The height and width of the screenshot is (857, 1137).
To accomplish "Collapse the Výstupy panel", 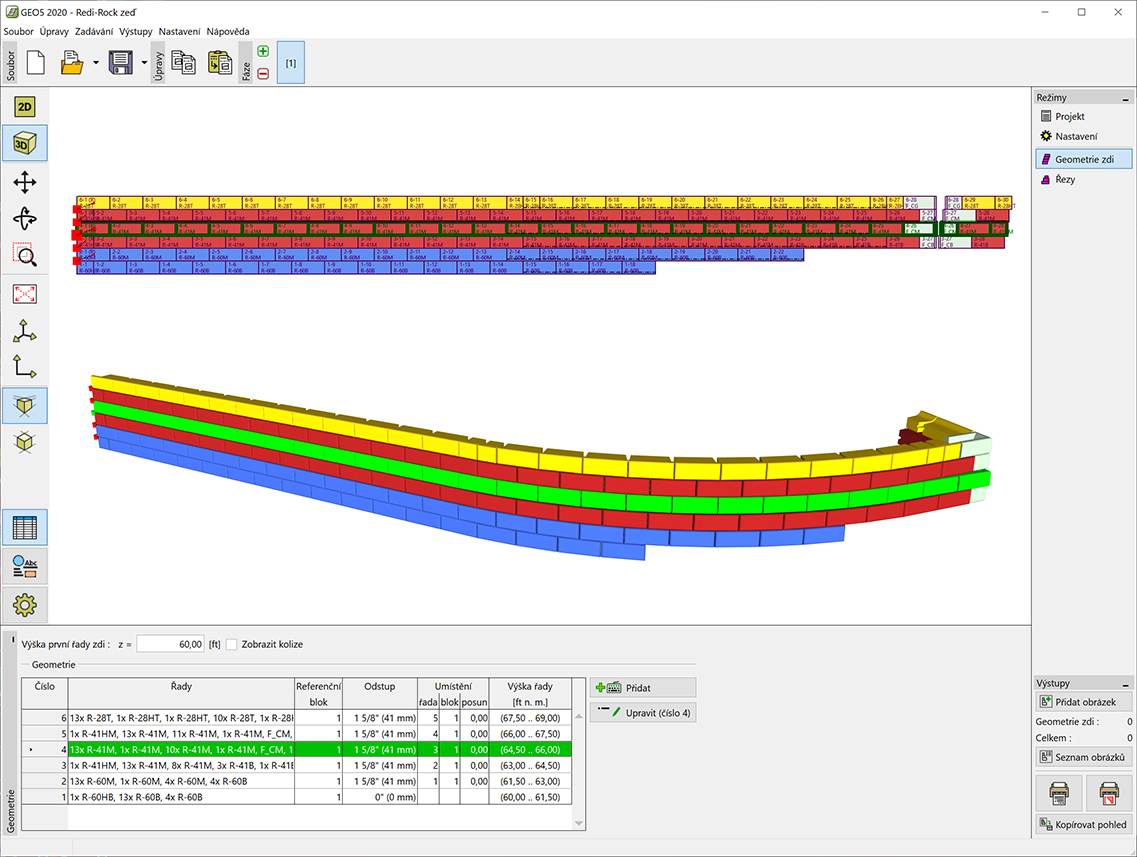I will tap(1125, 684).
